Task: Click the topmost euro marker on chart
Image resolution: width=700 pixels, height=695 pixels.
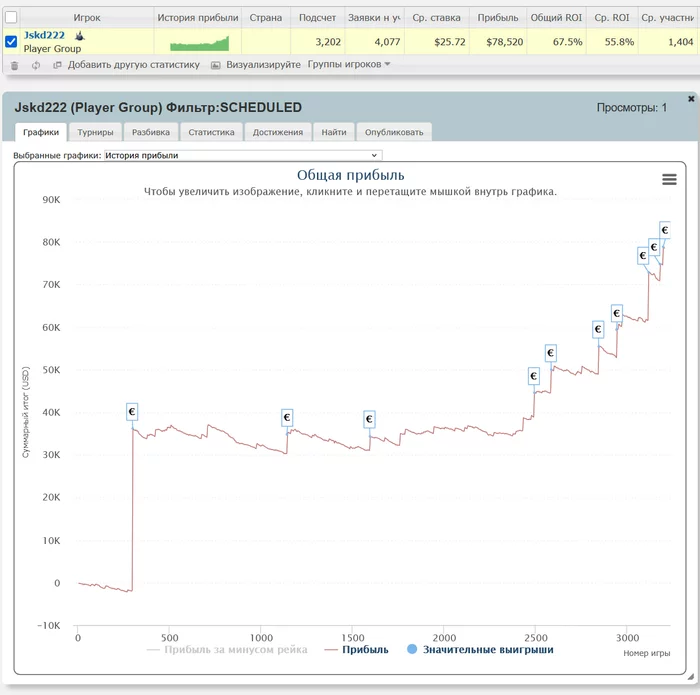Action: pyautogui.click(x=665, y=230)
